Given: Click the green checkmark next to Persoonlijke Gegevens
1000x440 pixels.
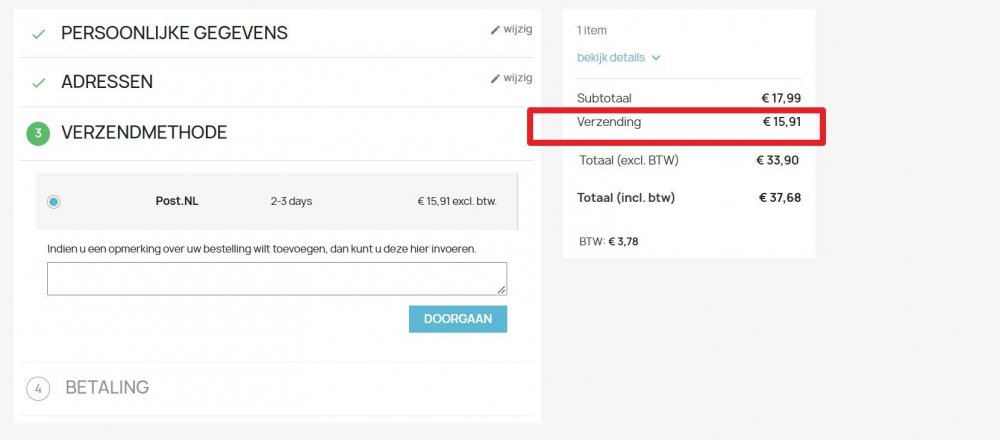Looking at the screenshot, I should [x=39, y=34].
